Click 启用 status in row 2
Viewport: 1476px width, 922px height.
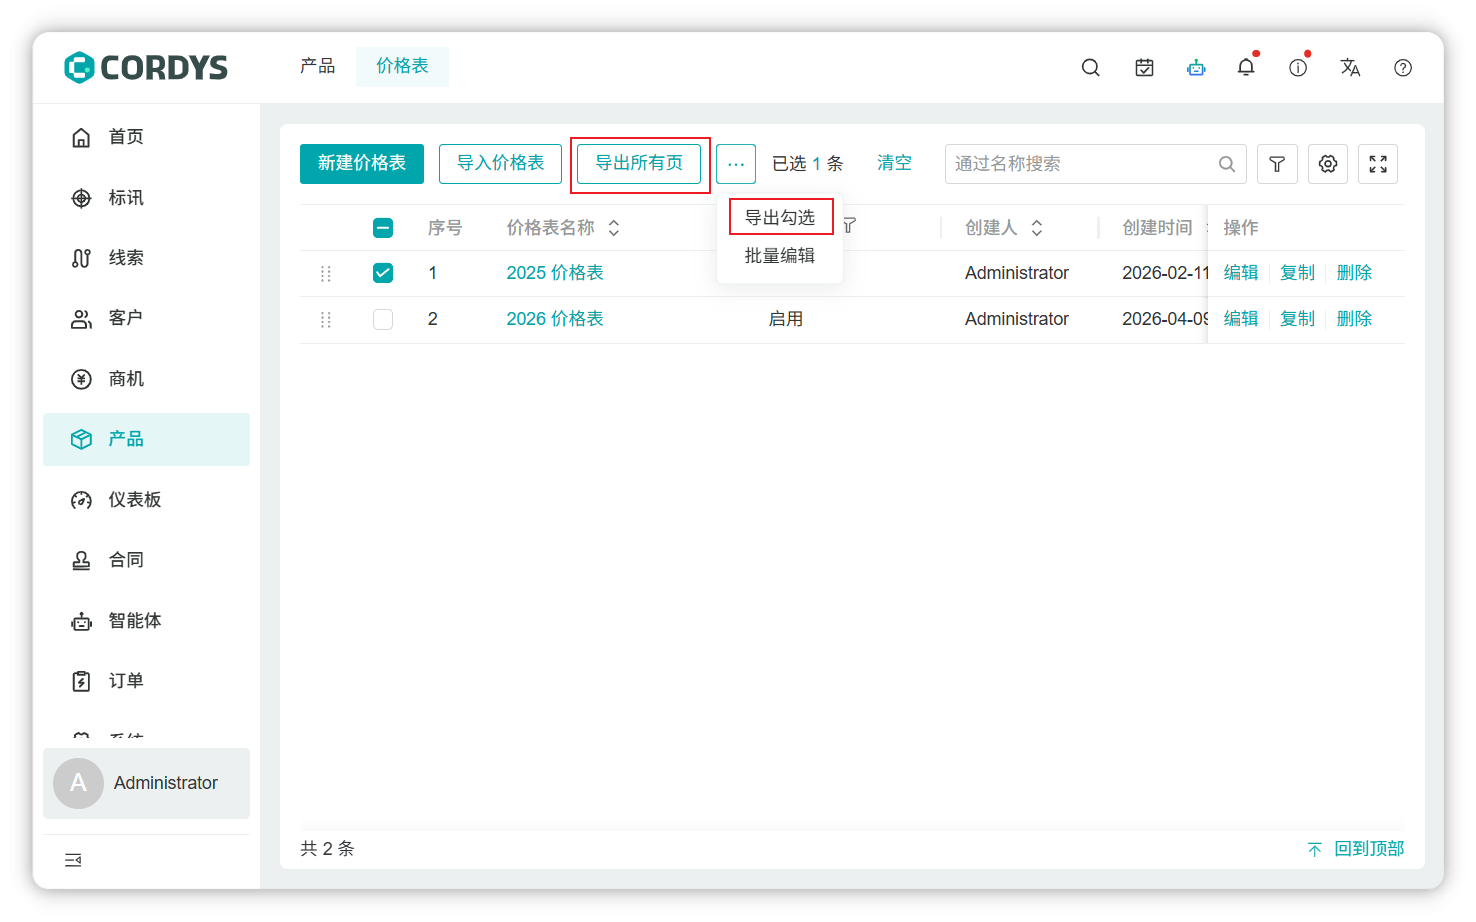tap(786, 319)
